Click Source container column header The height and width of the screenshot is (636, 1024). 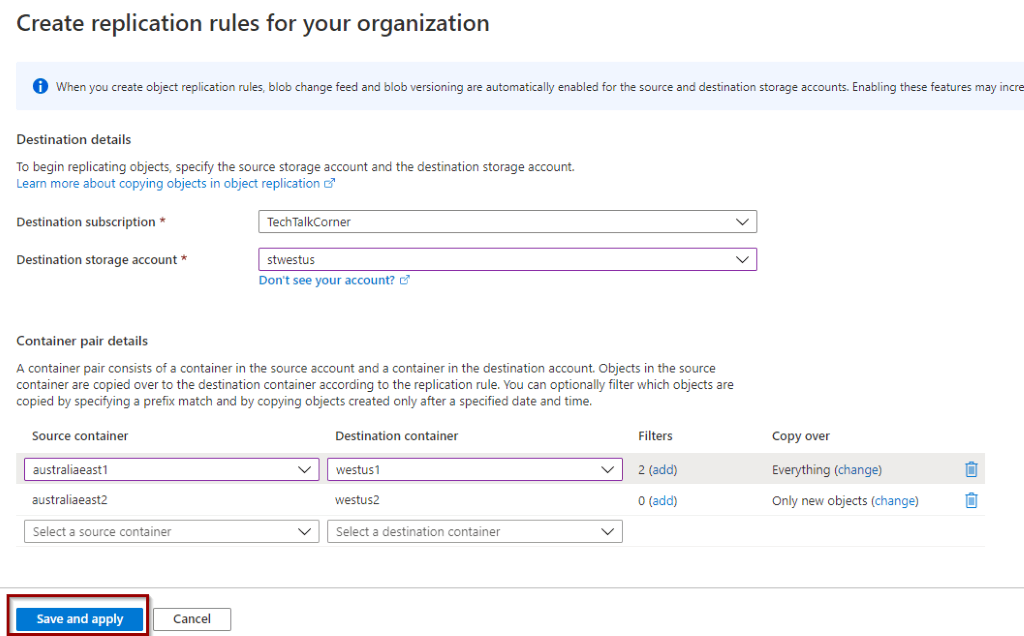click(x=80, y=436)
